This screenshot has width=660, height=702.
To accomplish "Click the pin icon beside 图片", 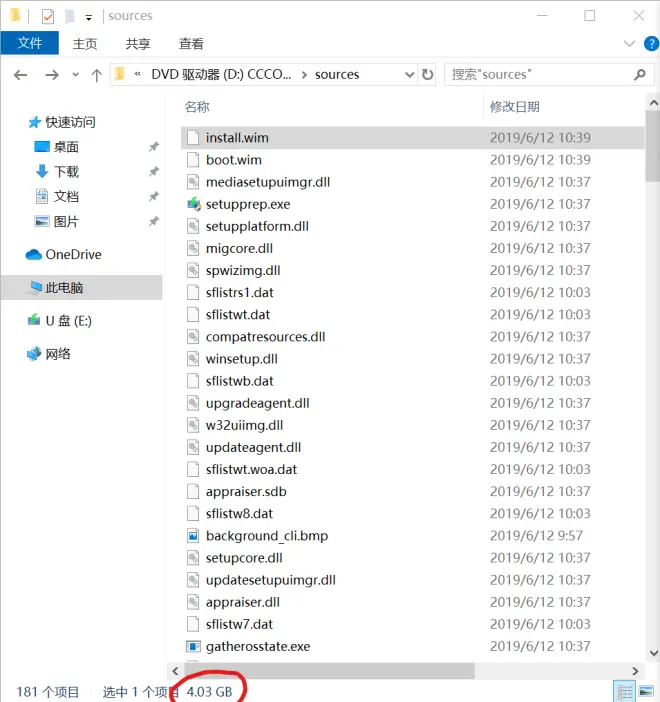I will click(154, 221).
